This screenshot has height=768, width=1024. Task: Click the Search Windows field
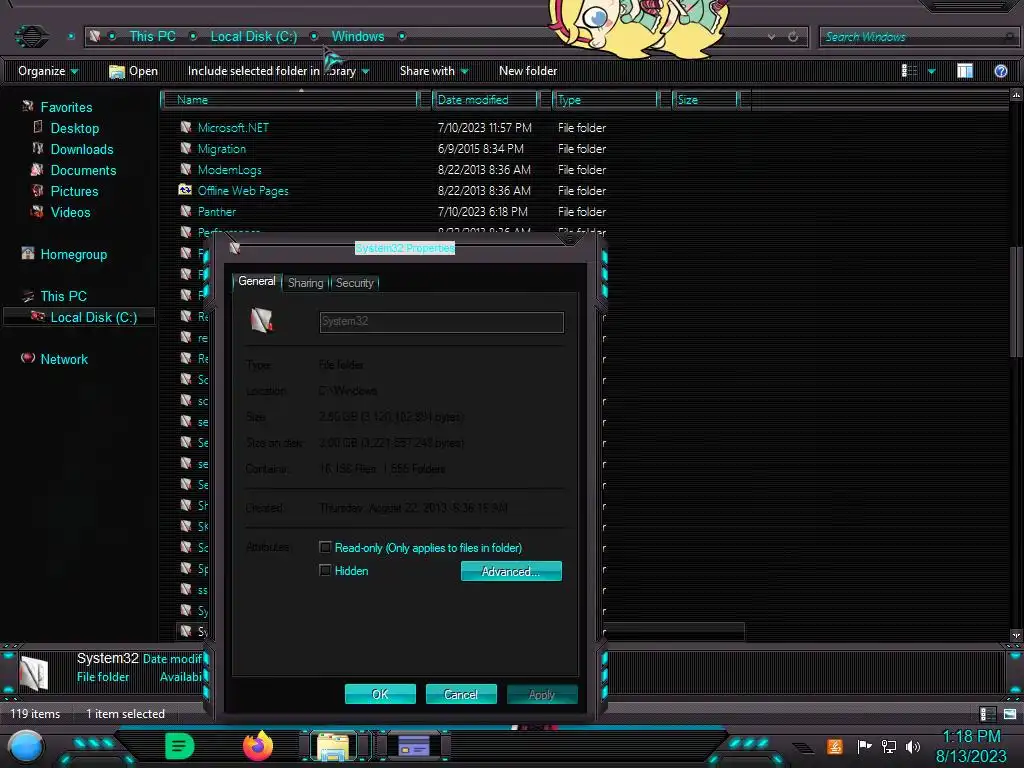(918, 37)
